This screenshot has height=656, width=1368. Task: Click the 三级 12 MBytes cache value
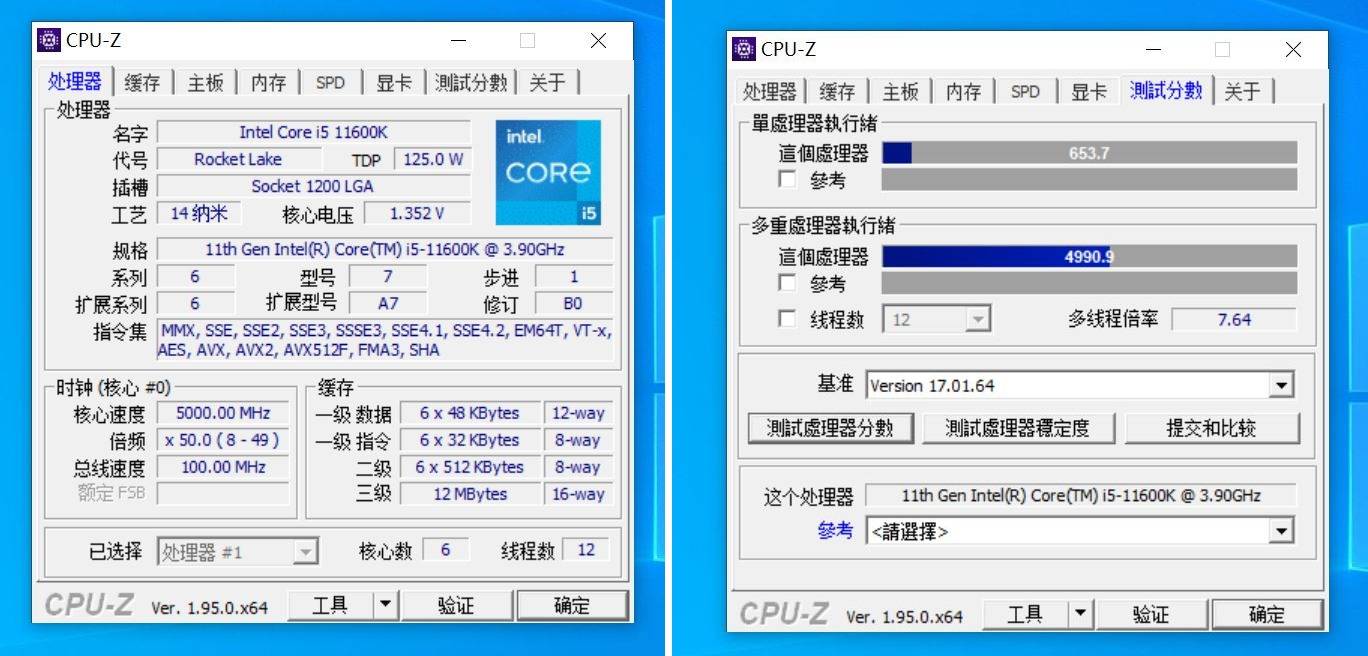pyautogui.click(x=470, y=494)
